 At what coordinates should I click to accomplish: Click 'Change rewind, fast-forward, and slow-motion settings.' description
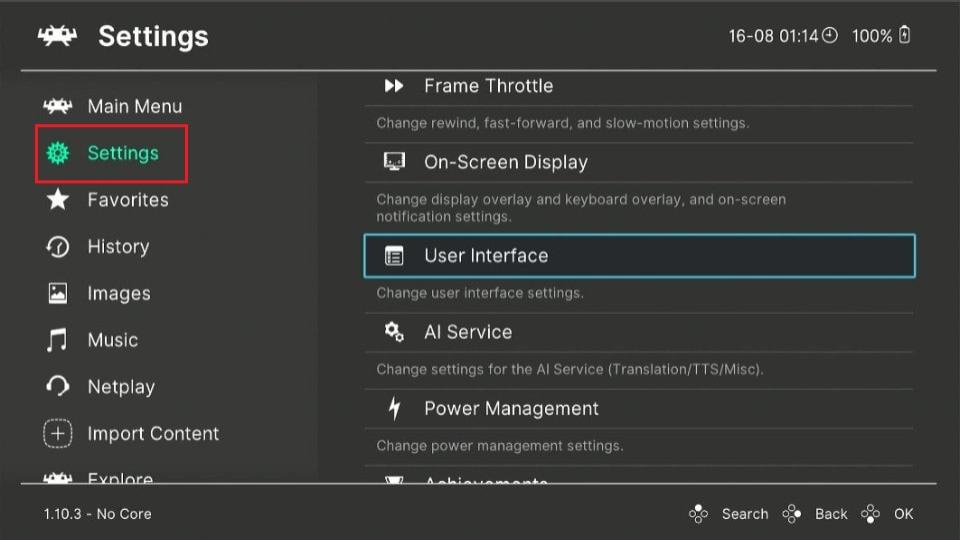pos(563,123)
